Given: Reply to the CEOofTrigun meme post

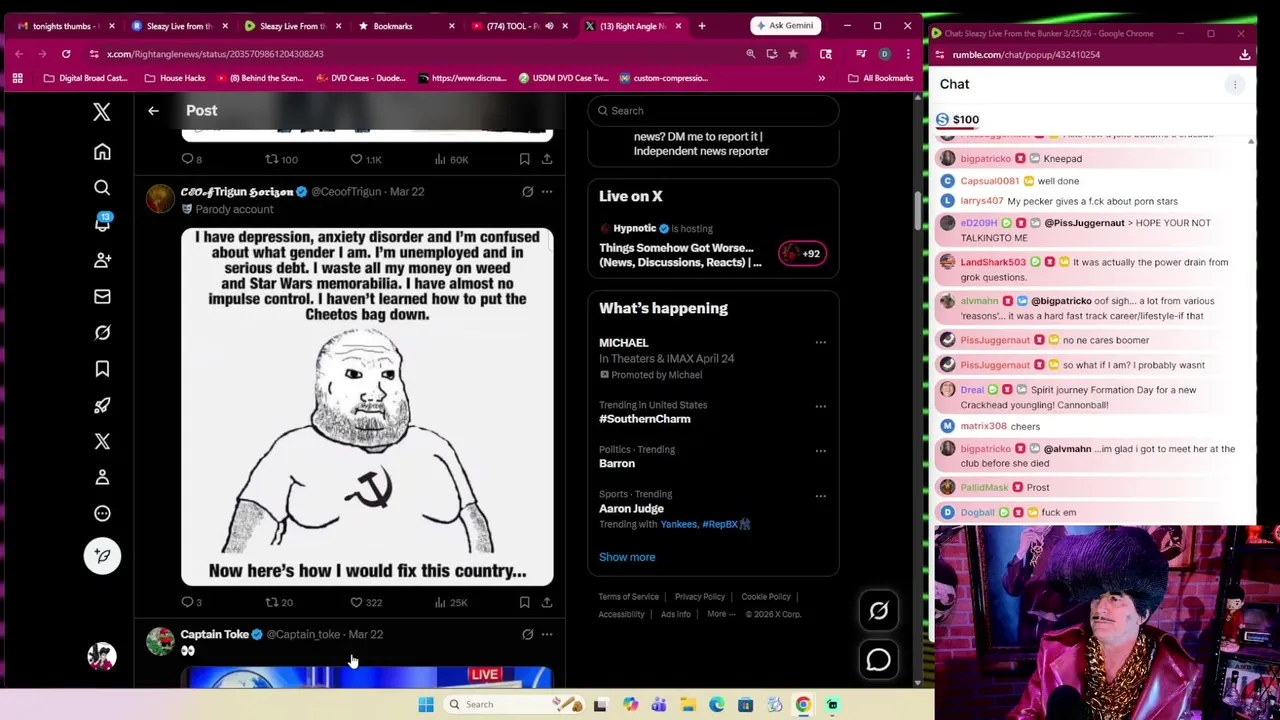Looking at the screenshot, I should (x=191, y=602).
